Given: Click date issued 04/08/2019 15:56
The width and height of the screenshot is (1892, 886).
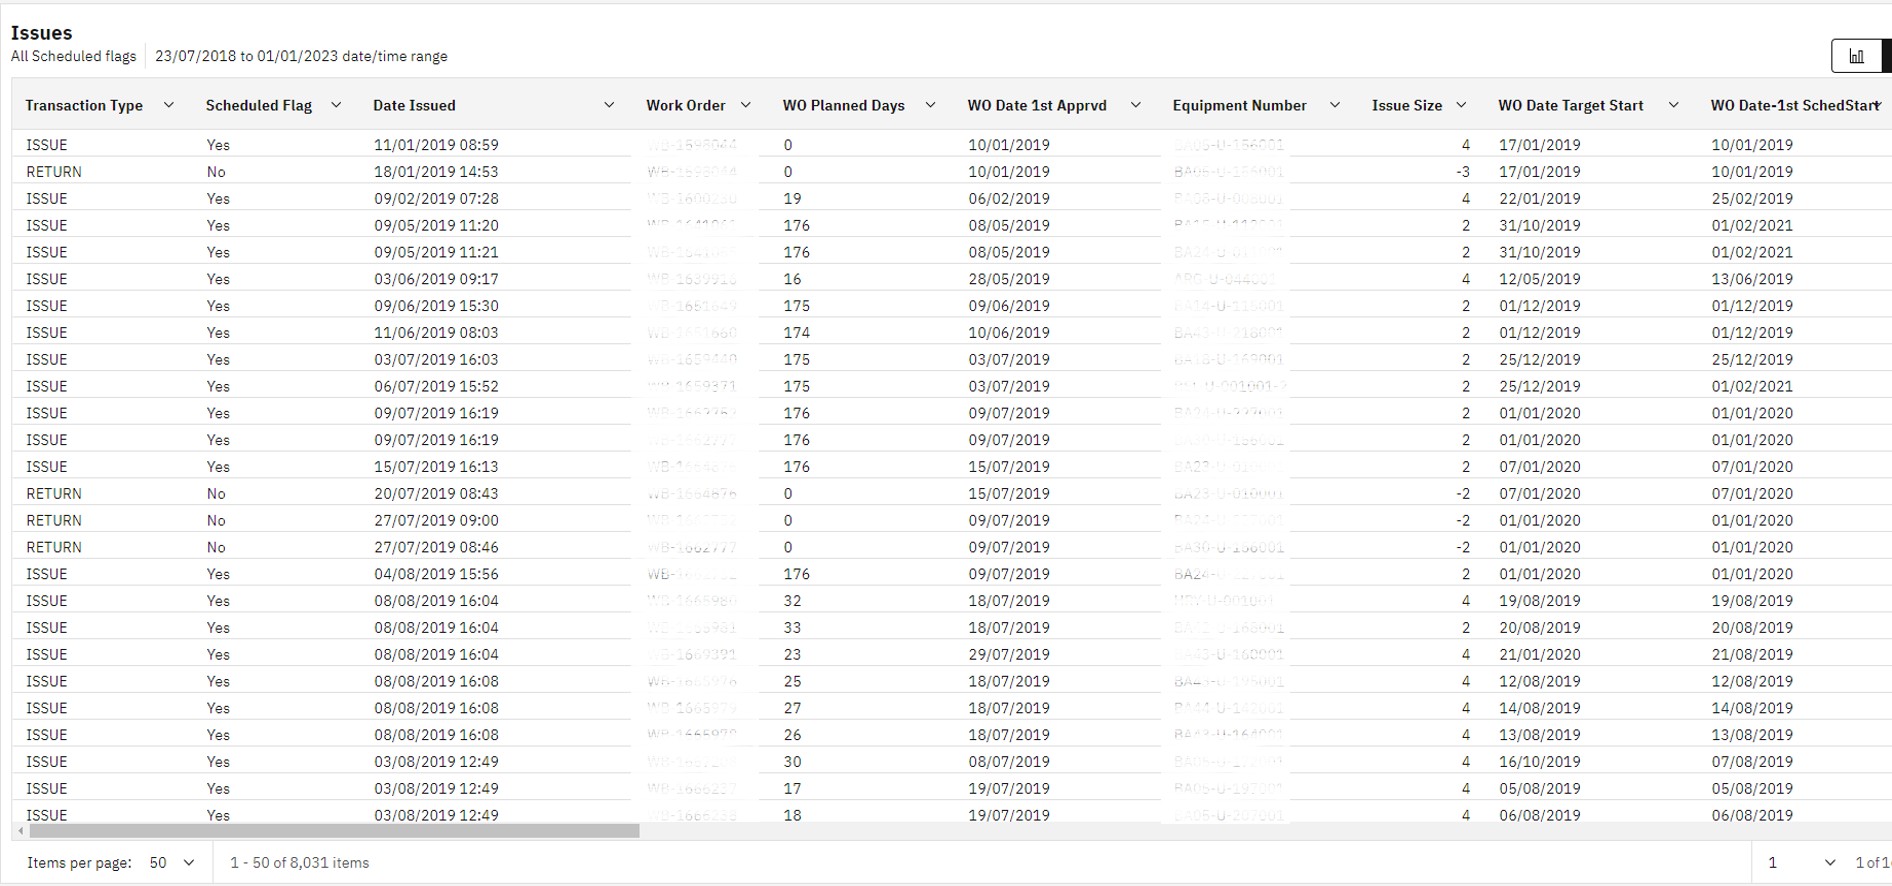Looking at the screenshot, I should (x=436, y=574).
